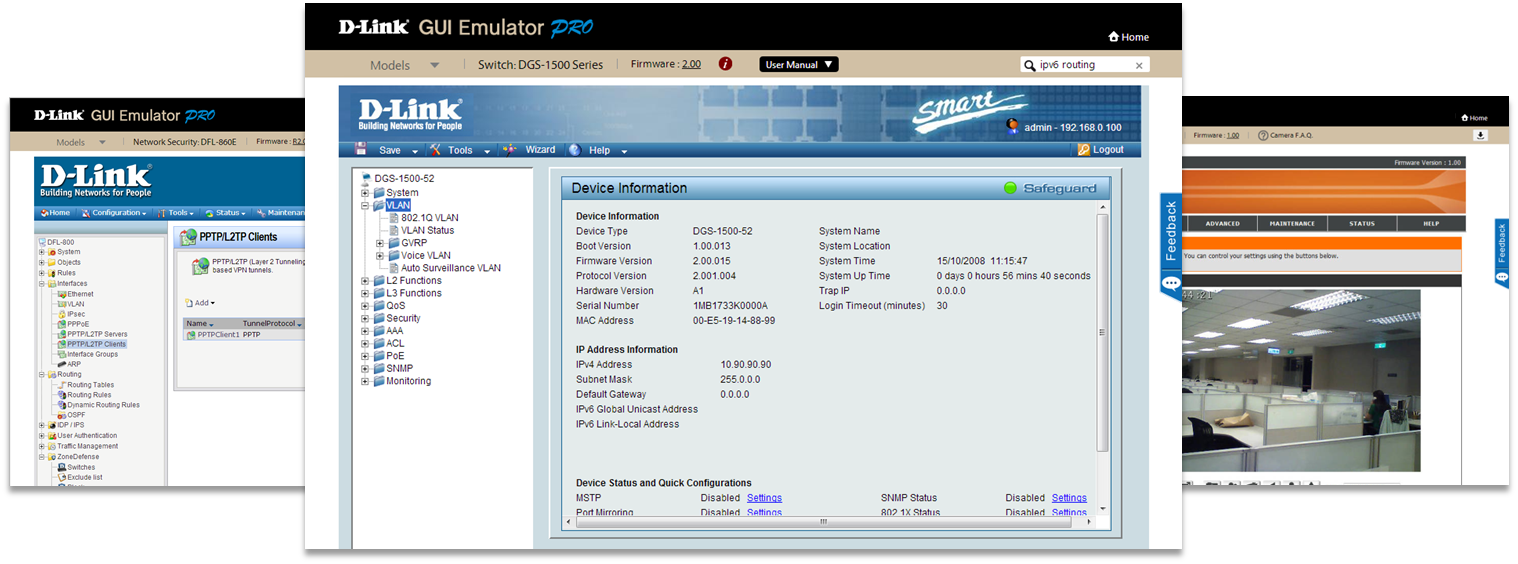Select VLAN Status in the tree
The width and height of the screenshot is (1518, 564).
pos(427,230)
